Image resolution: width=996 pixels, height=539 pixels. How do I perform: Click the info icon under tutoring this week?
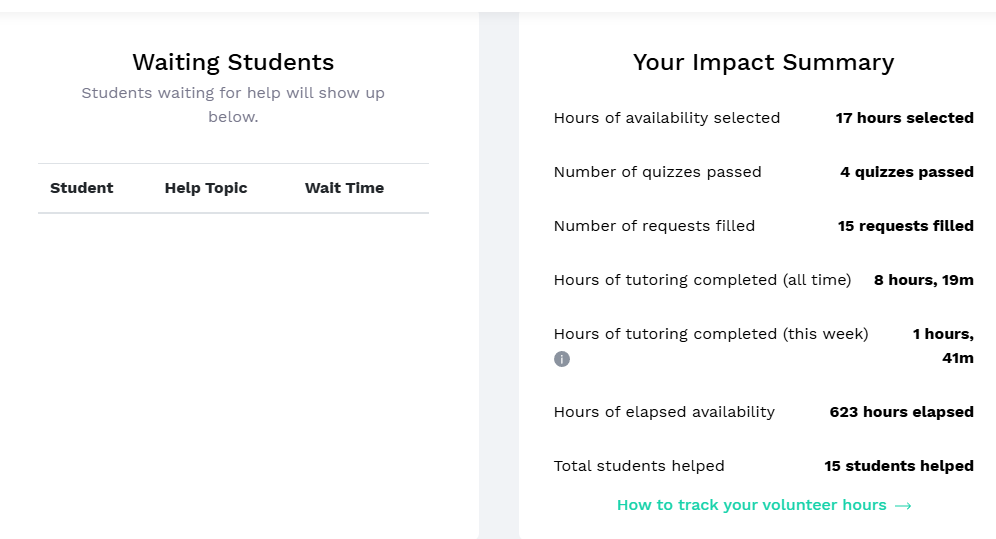click(562, 359)
